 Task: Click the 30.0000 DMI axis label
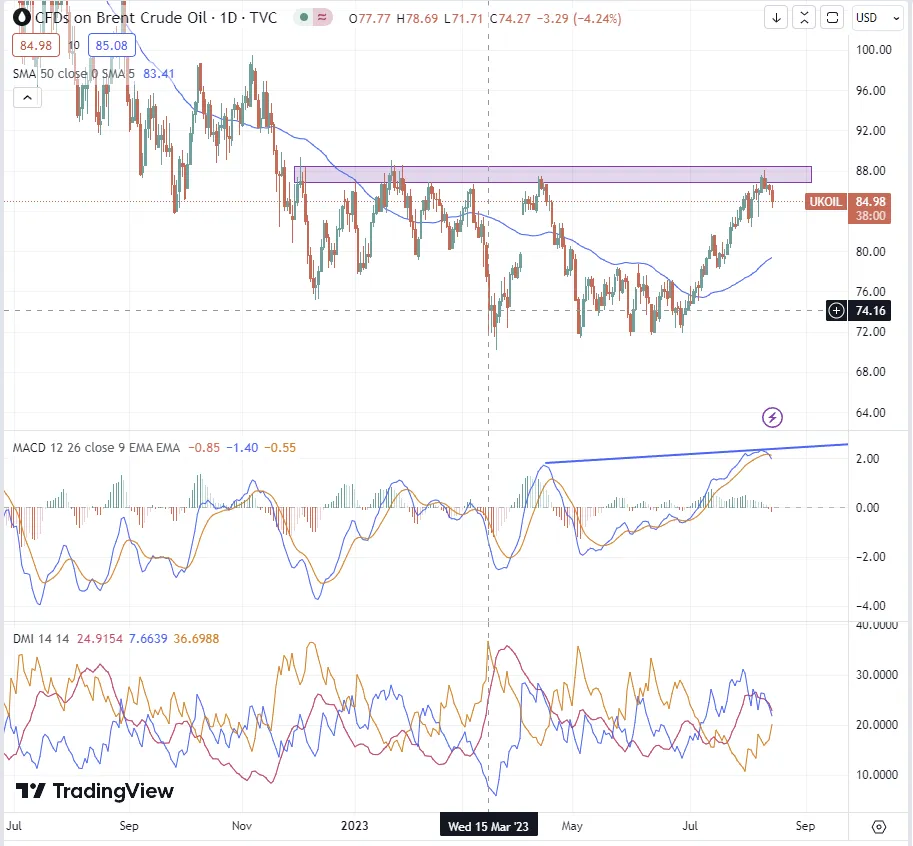[x=876, y=675]
